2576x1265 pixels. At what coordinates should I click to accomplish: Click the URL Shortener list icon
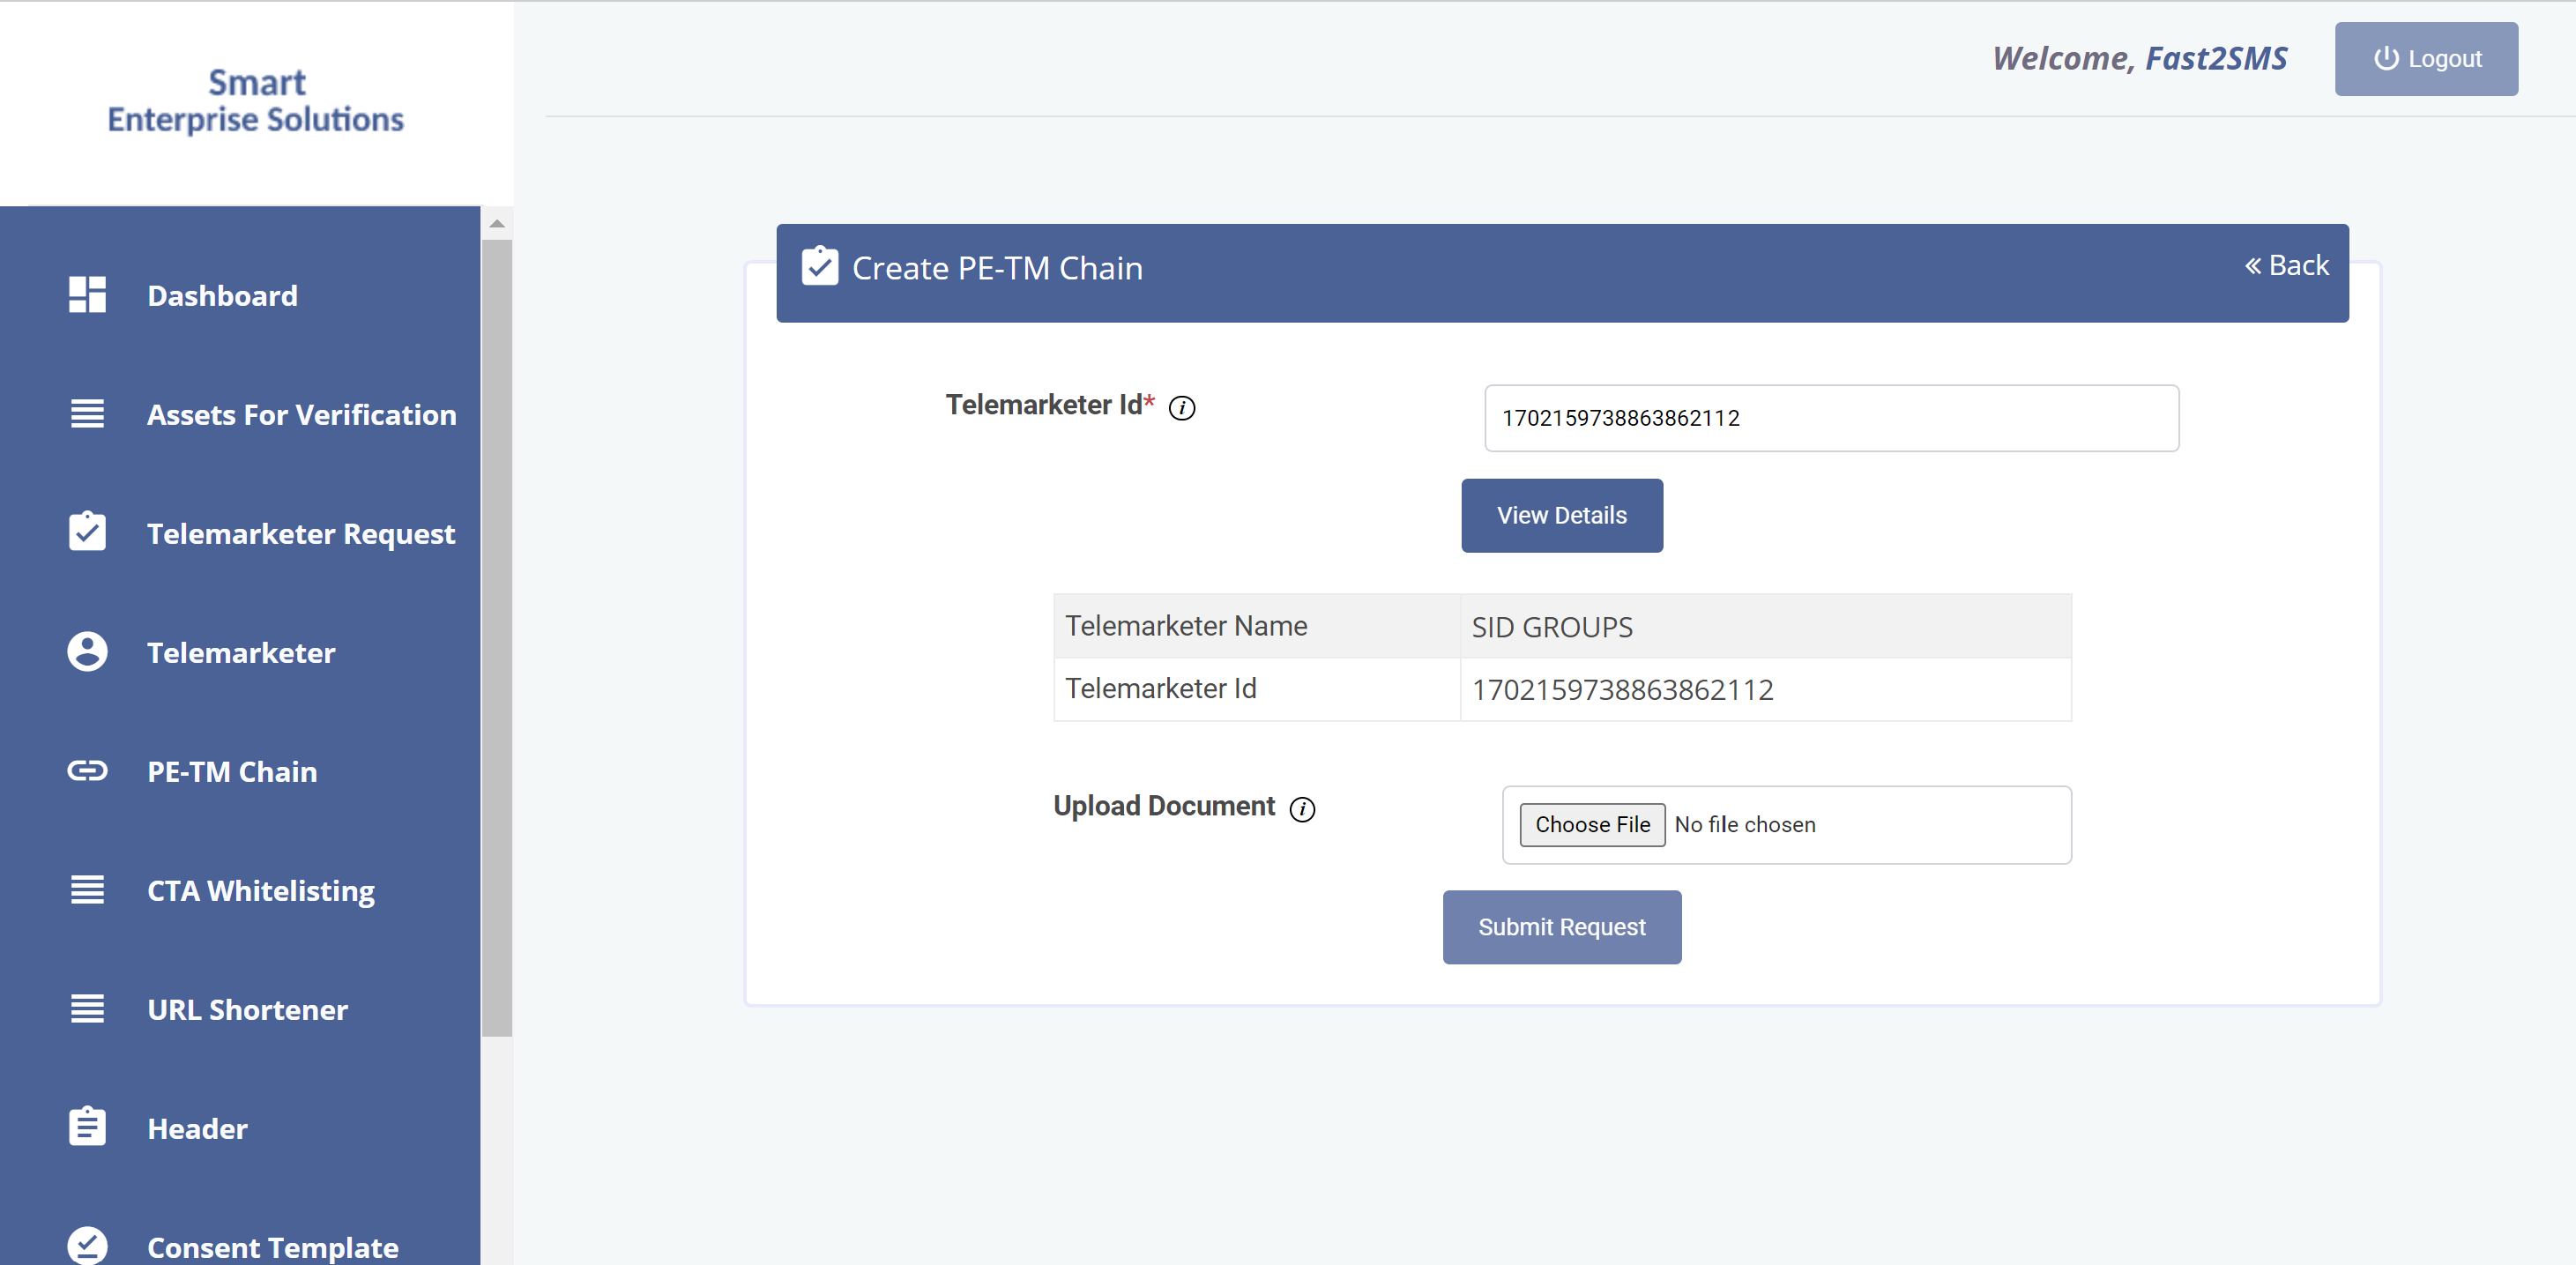(87, 1009)
